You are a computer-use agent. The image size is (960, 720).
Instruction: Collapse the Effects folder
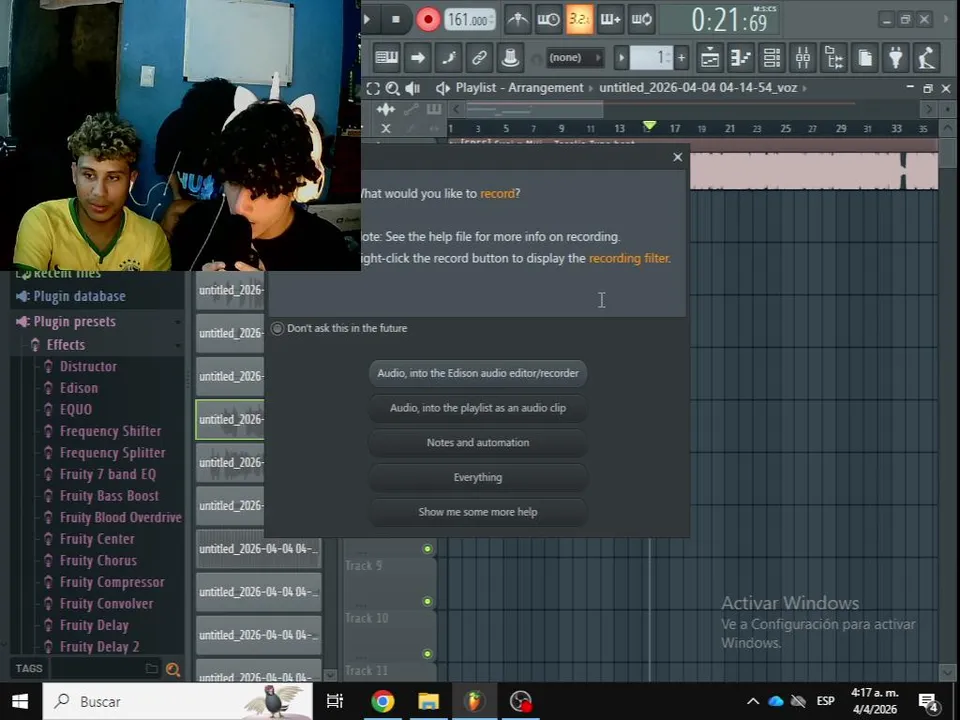click(66, 345)
